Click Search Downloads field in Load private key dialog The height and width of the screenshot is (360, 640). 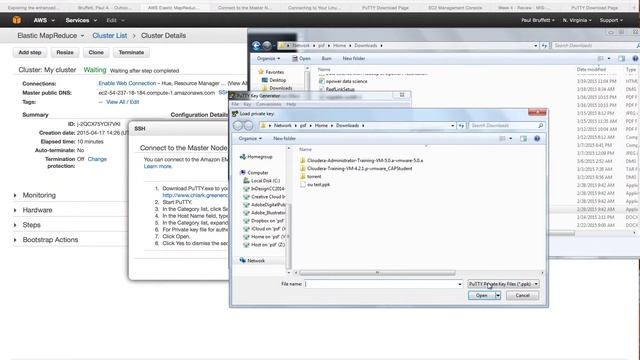(506, 126)
